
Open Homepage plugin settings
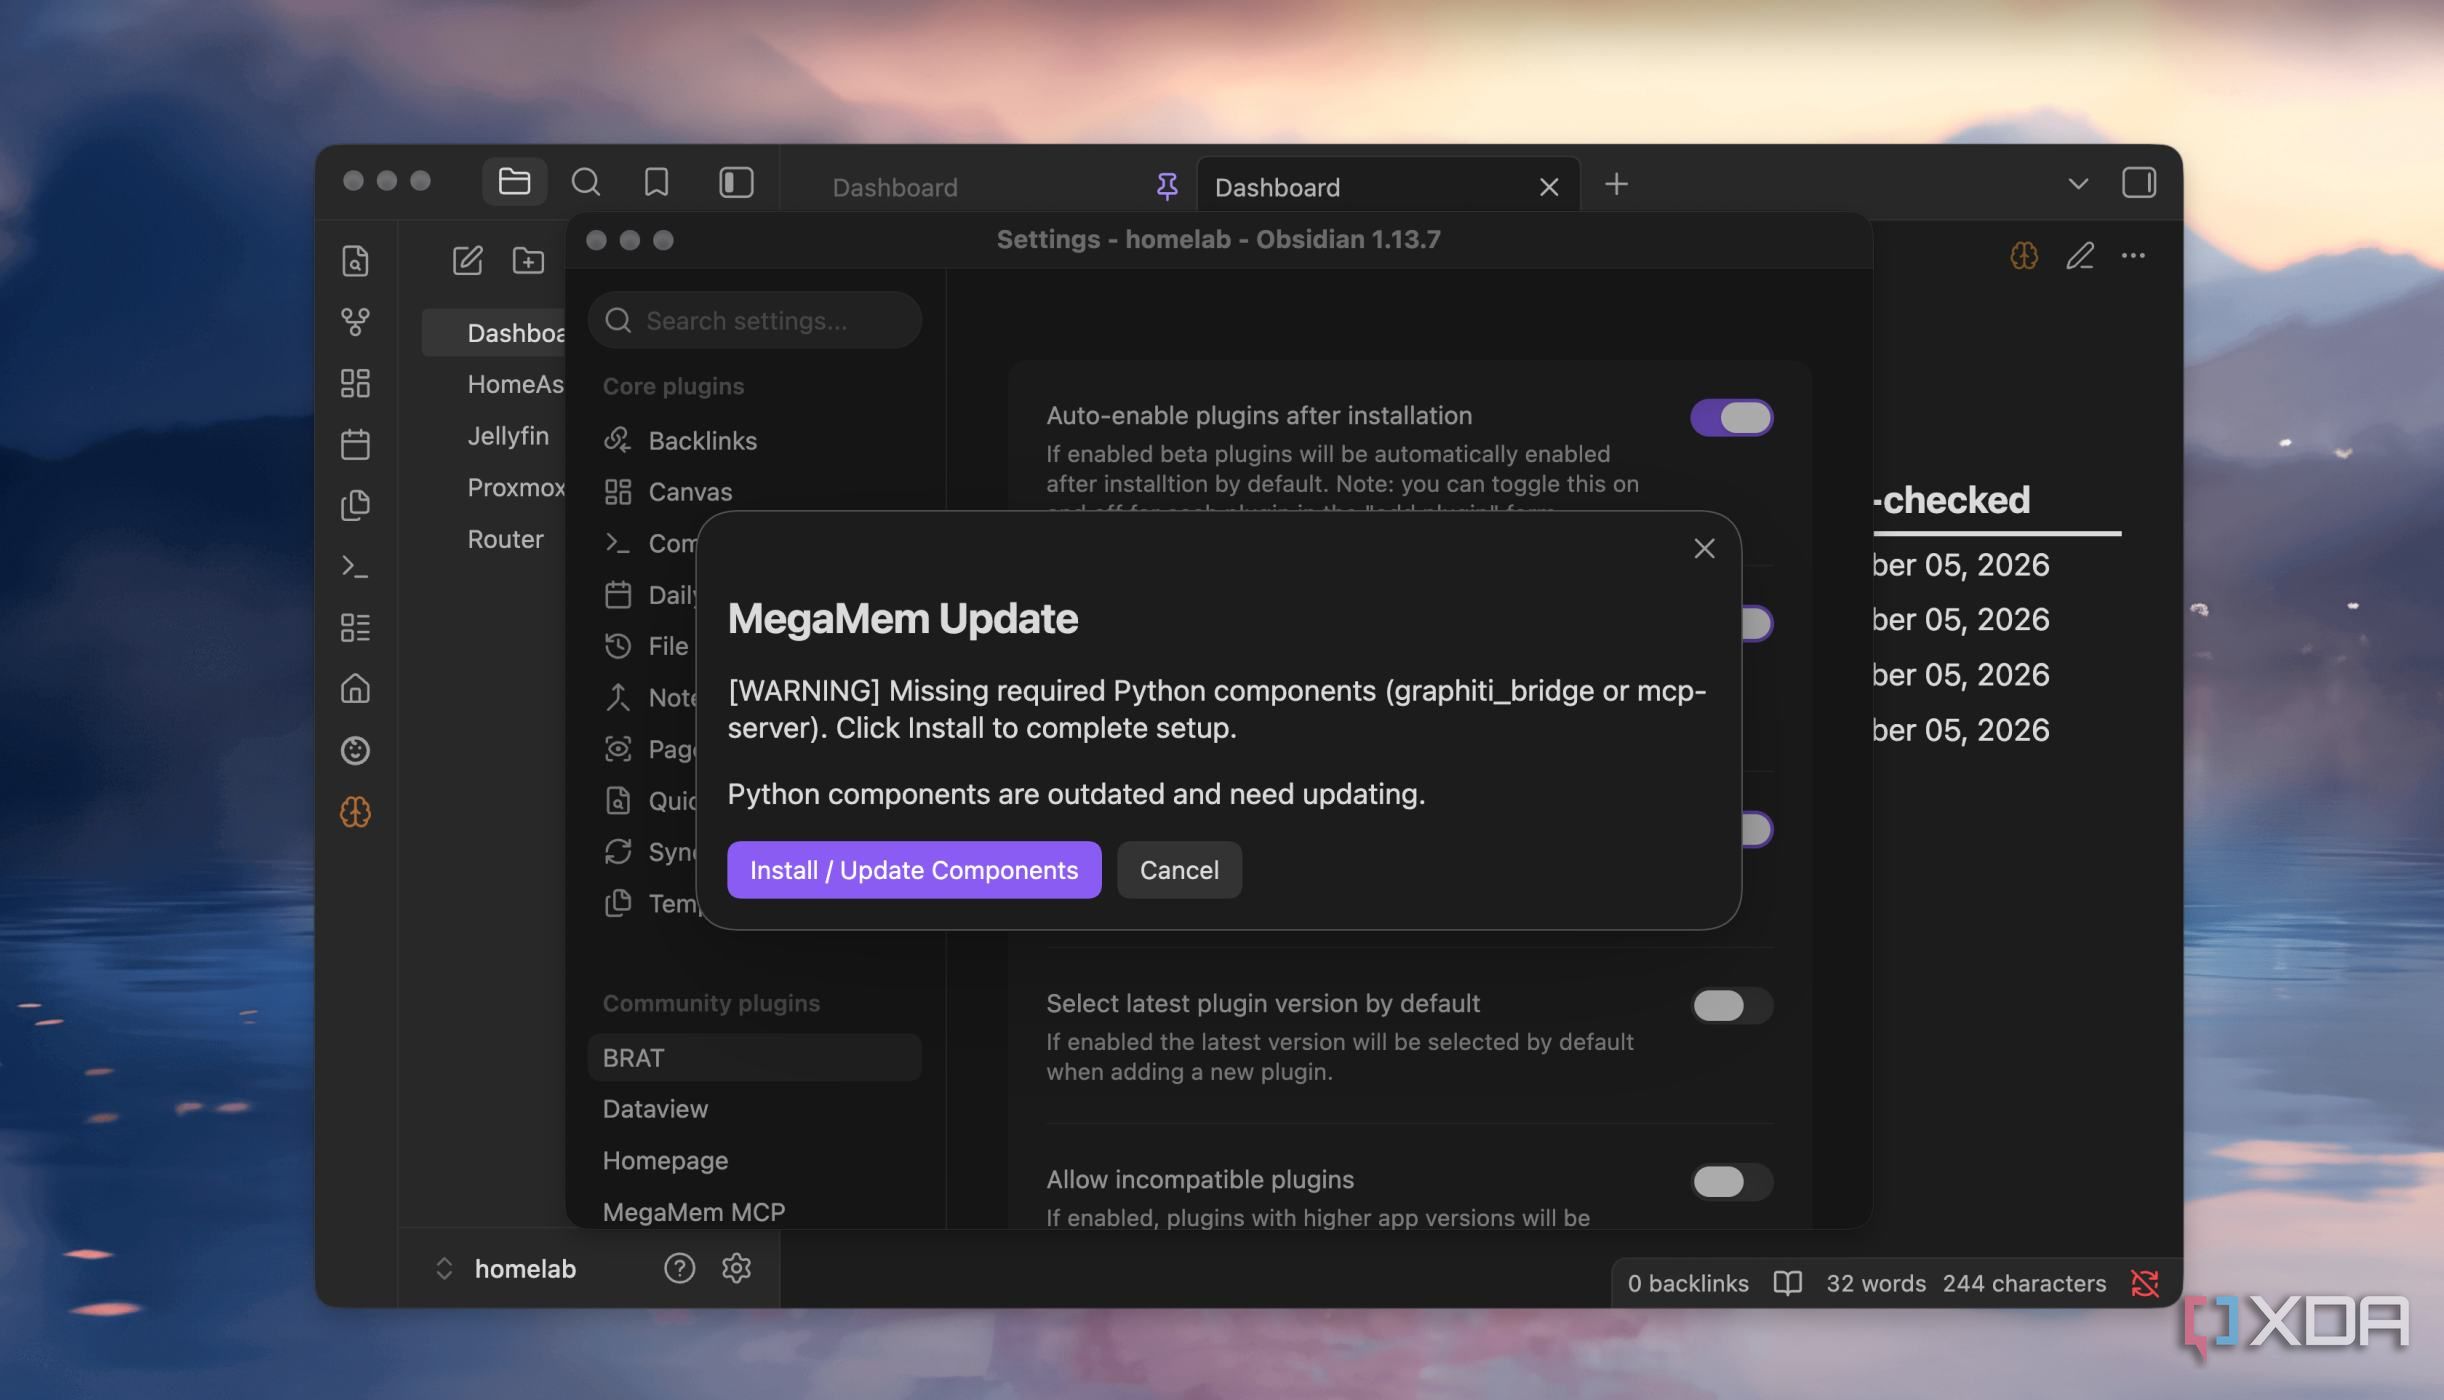click(754, 1161)
